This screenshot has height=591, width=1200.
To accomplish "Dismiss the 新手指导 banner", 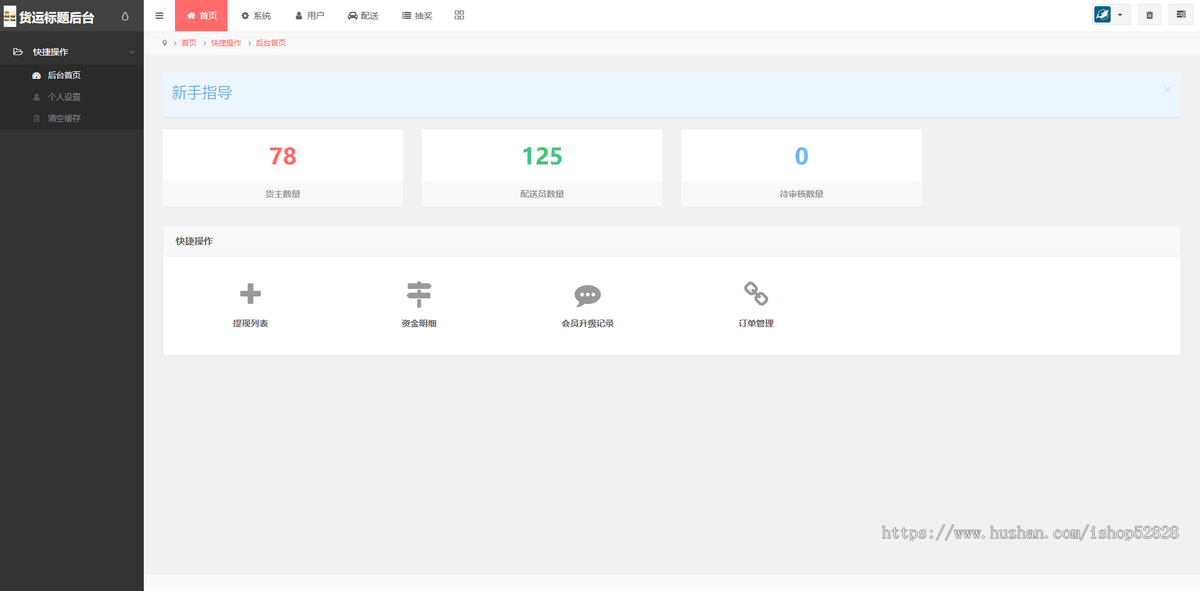I will (x=1166, y=90).
